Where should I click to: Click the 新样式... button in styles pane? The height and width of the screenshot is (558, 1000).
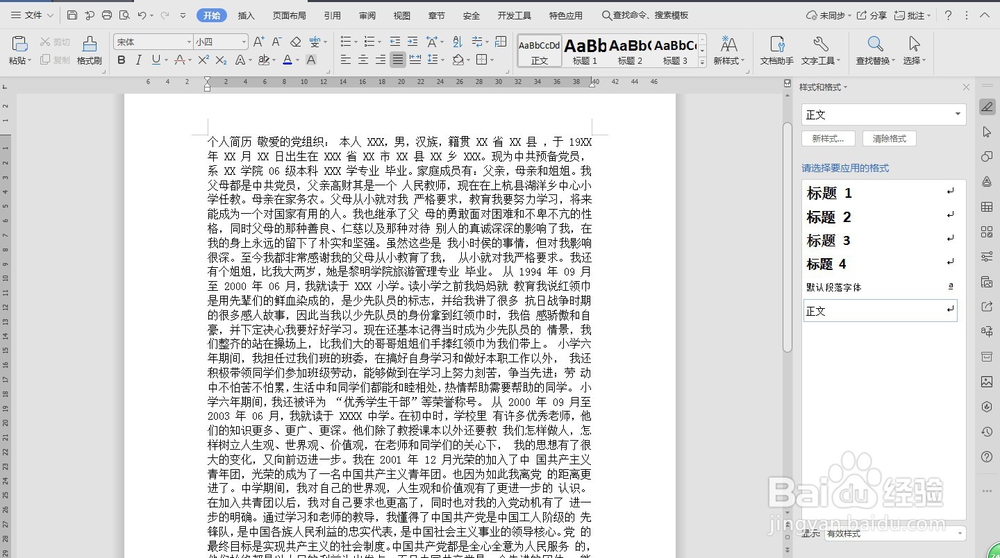pos(828,138)
